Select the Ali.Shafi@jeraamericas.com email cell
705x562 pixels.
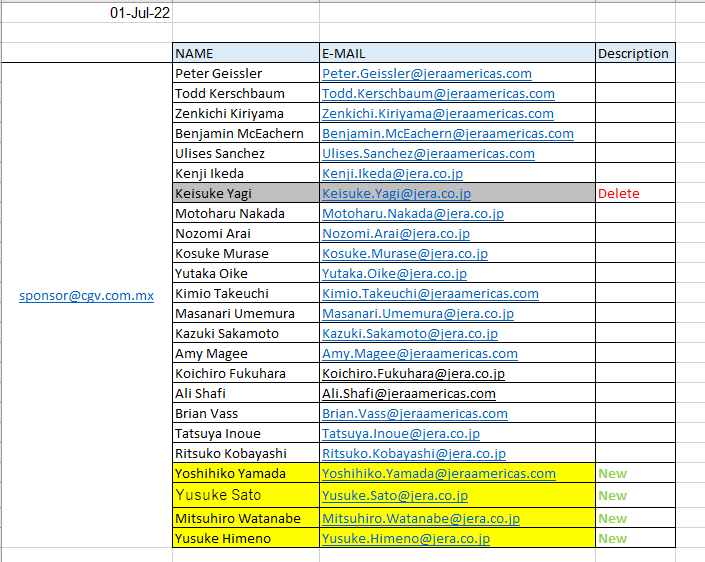457,393
